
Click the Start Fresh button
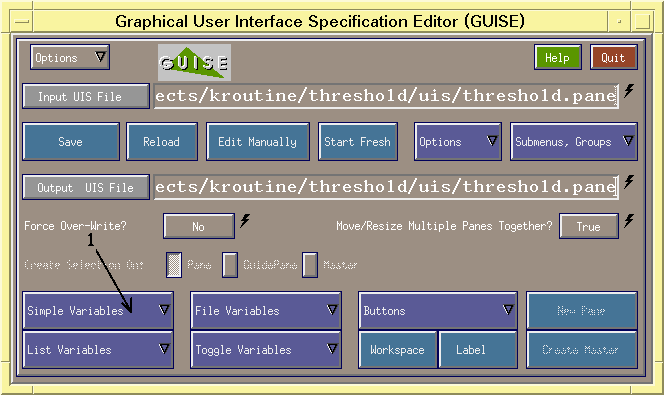(x=358, y=142)
